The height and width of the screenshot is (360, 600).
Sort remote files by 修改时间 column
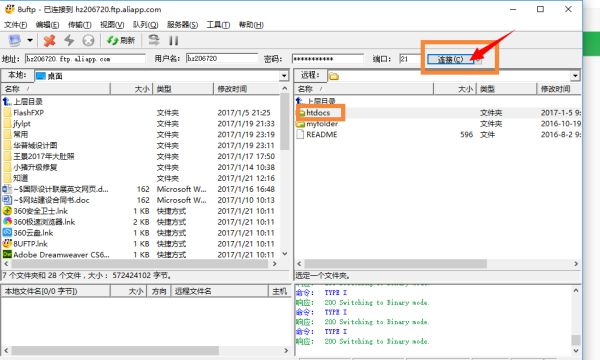coord(559,89)
